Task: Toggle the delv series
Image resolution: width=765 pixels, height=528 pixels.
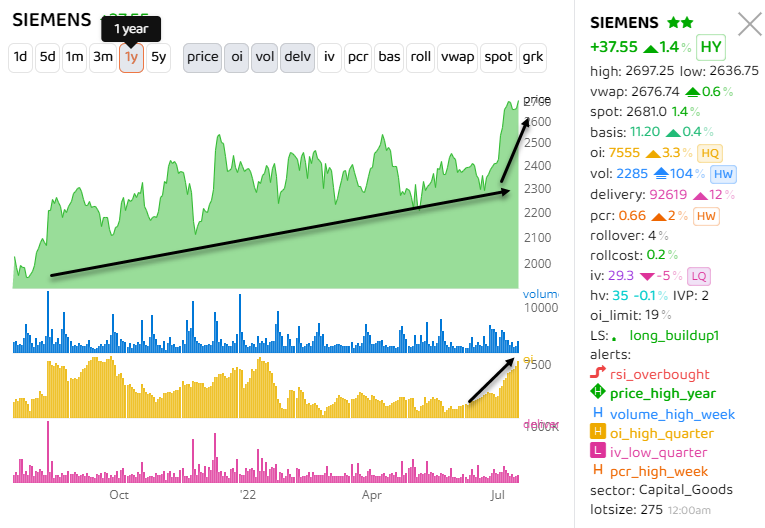Action: (x=297, y=58)
